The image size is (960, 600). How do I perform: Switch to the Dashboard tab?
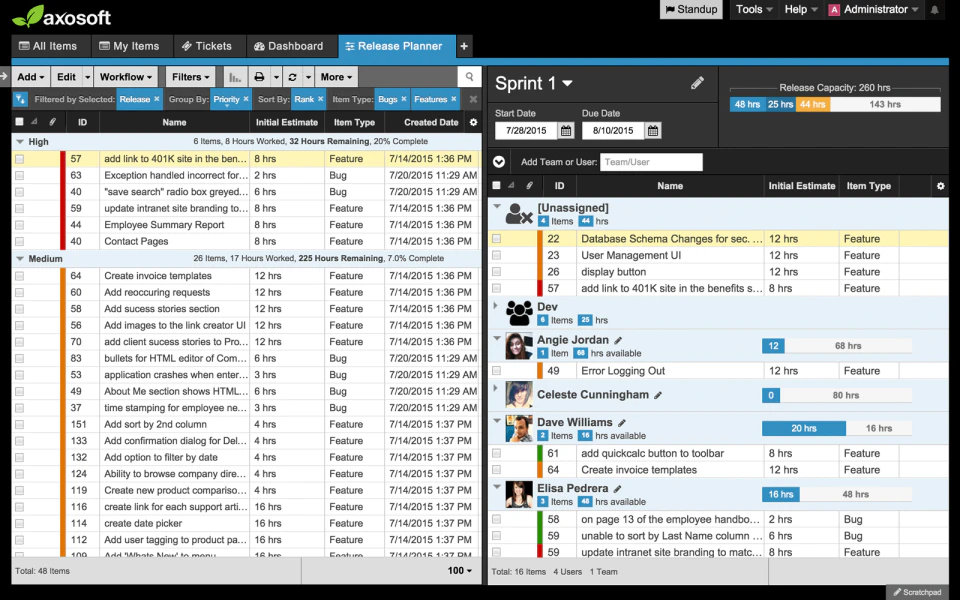coord(291,46)
